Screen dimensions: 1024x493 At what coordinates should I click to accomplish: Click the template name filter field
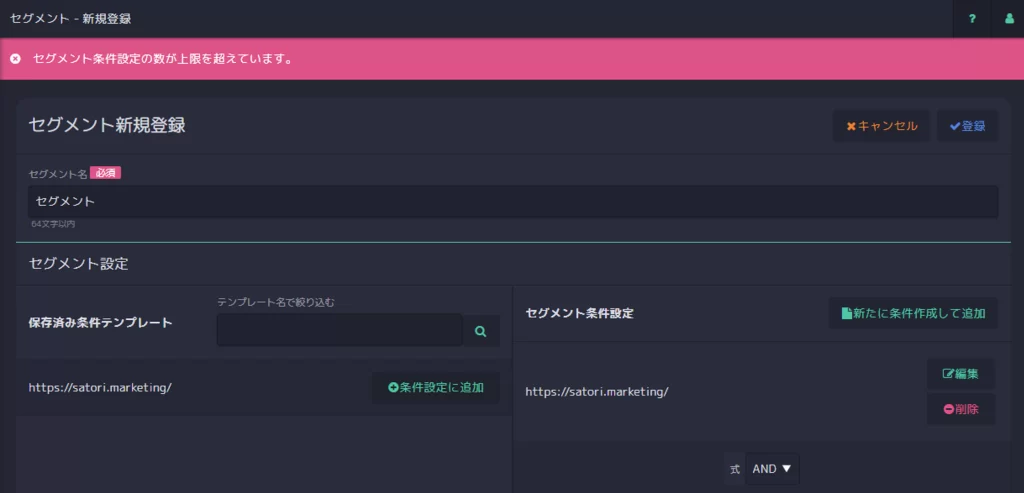coord(340,330)
